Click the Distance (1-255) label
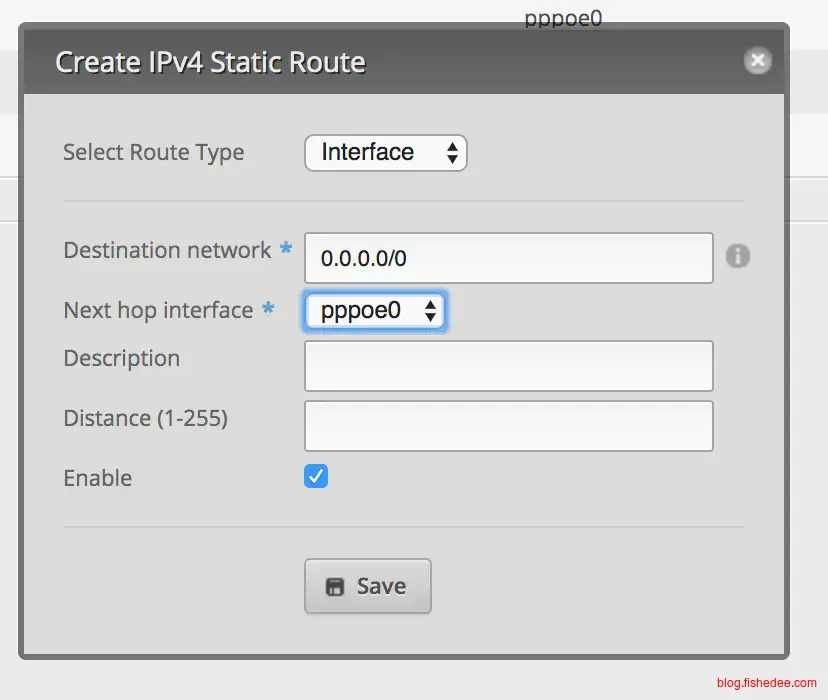Viewport: 828px width, 700px height. coord(145,418)
